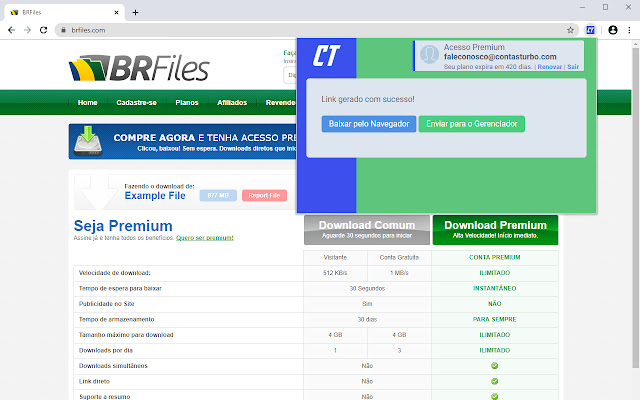
Task: Open the Chrome three-dot menu
Action: click(x=629, y=30)
